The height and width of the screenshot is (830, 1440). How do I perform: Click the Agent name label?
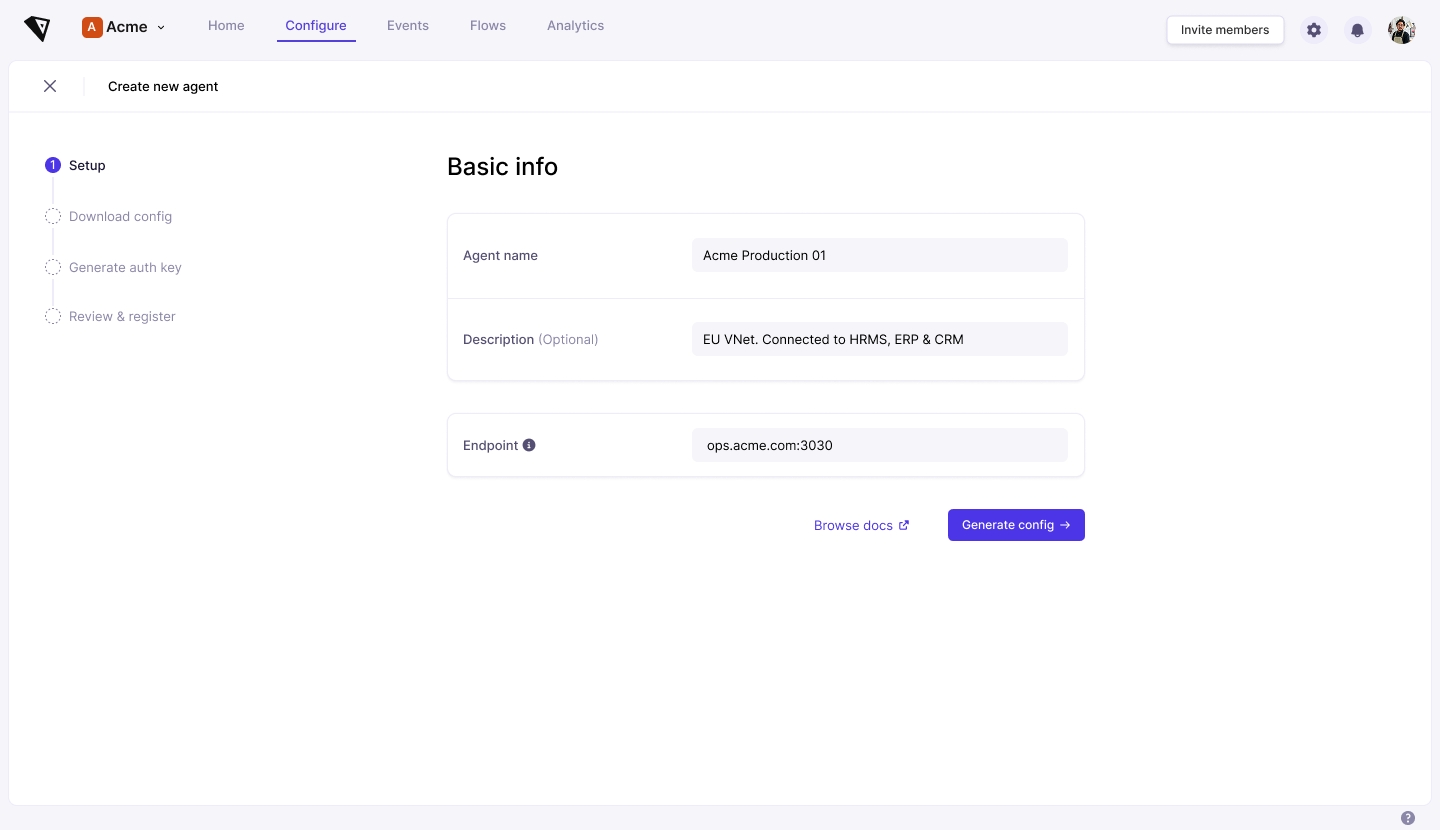click(x=500, y=255)
